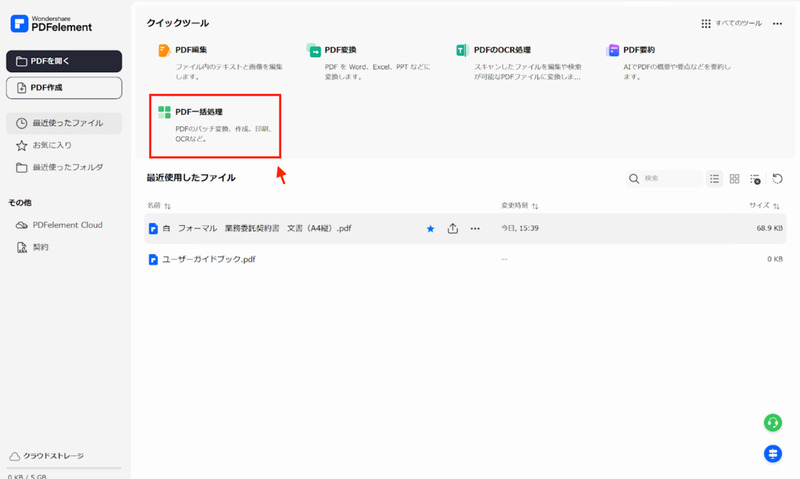Click PDF icon of 業務委託契約書 file
800x479 pixels.
pos(153,229)
